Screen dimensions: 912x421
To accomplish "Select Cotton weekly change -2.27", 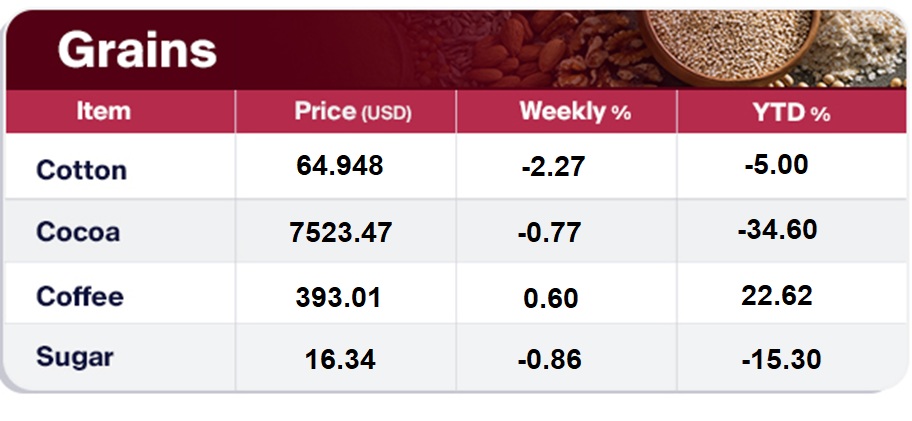I will pos(553,168).
